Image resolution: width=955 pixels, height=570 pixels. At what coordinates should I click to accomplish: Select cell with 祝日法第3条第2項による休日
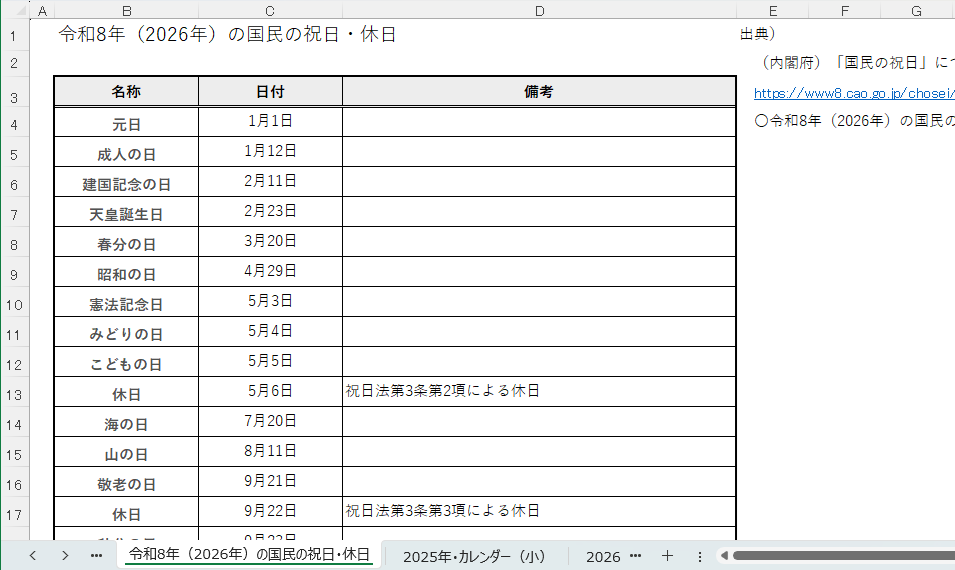click(x=538, y=392)
